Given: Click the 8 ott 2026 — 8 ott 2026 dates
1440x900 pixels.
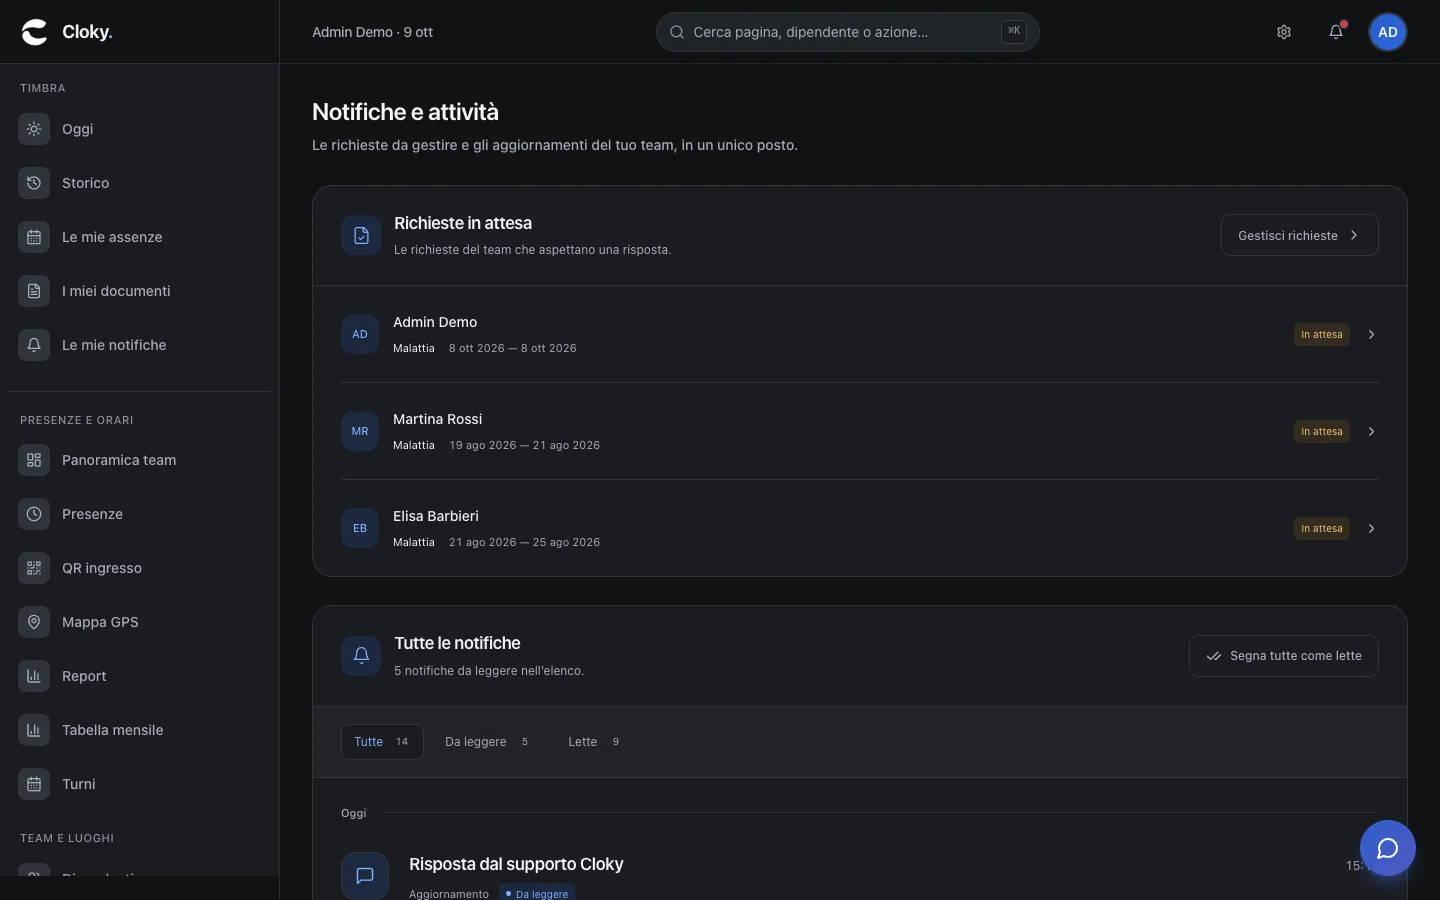Looking at the screenshot, I should pos(513,348).
